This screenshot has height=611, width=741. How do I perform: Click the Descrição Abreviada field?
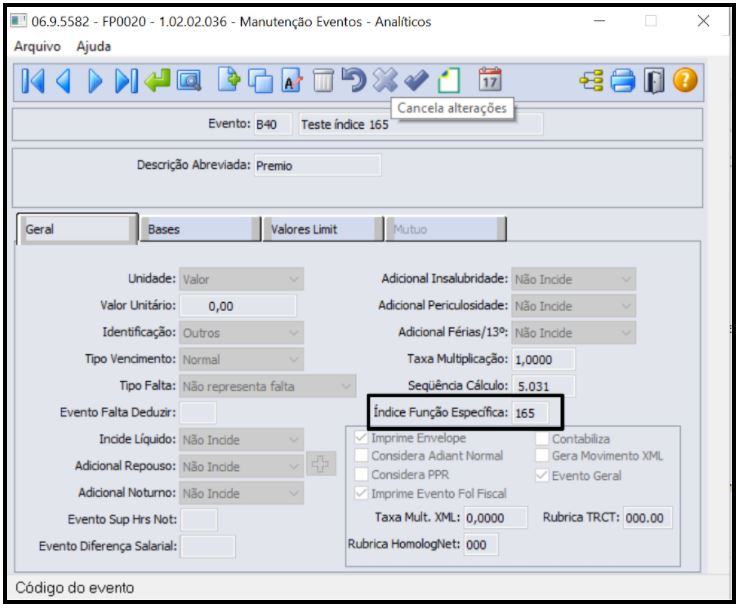[318, 165]
